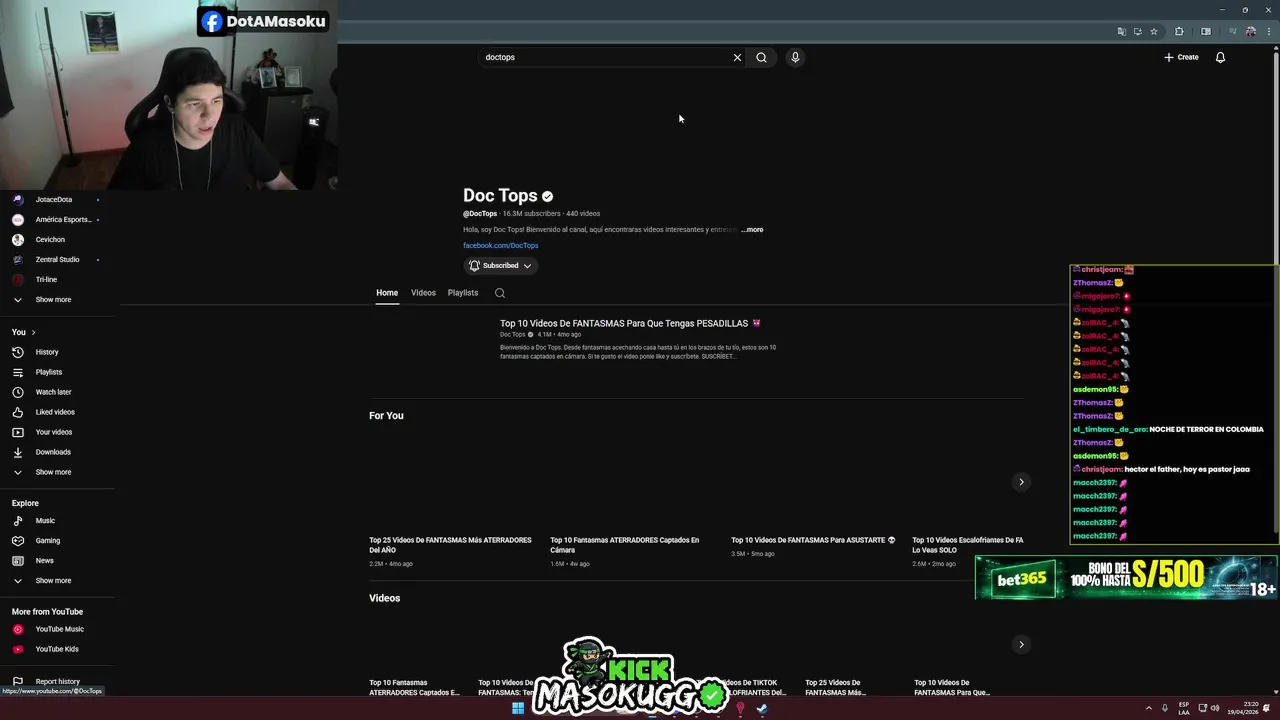Open YouTube Kids link
1280x720 pixels.
tap(57, 649)
